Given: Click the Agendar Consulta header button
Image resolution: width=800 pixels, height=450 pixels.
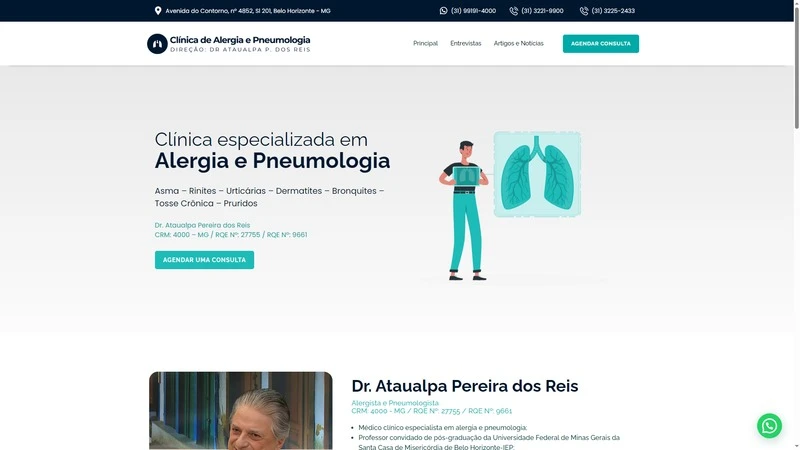Looking at the screenshot, I should [x=601, y=44].
